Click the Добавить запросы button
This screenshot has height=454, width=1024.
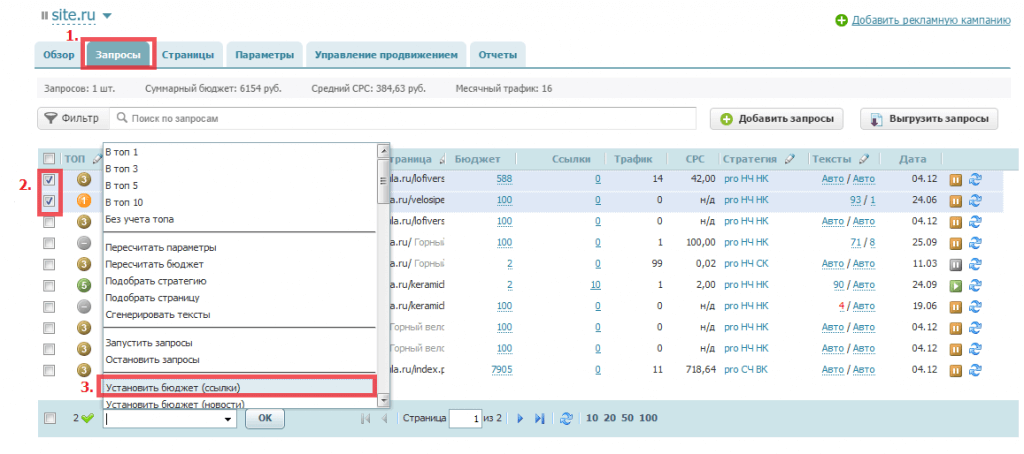click(776, 120)
